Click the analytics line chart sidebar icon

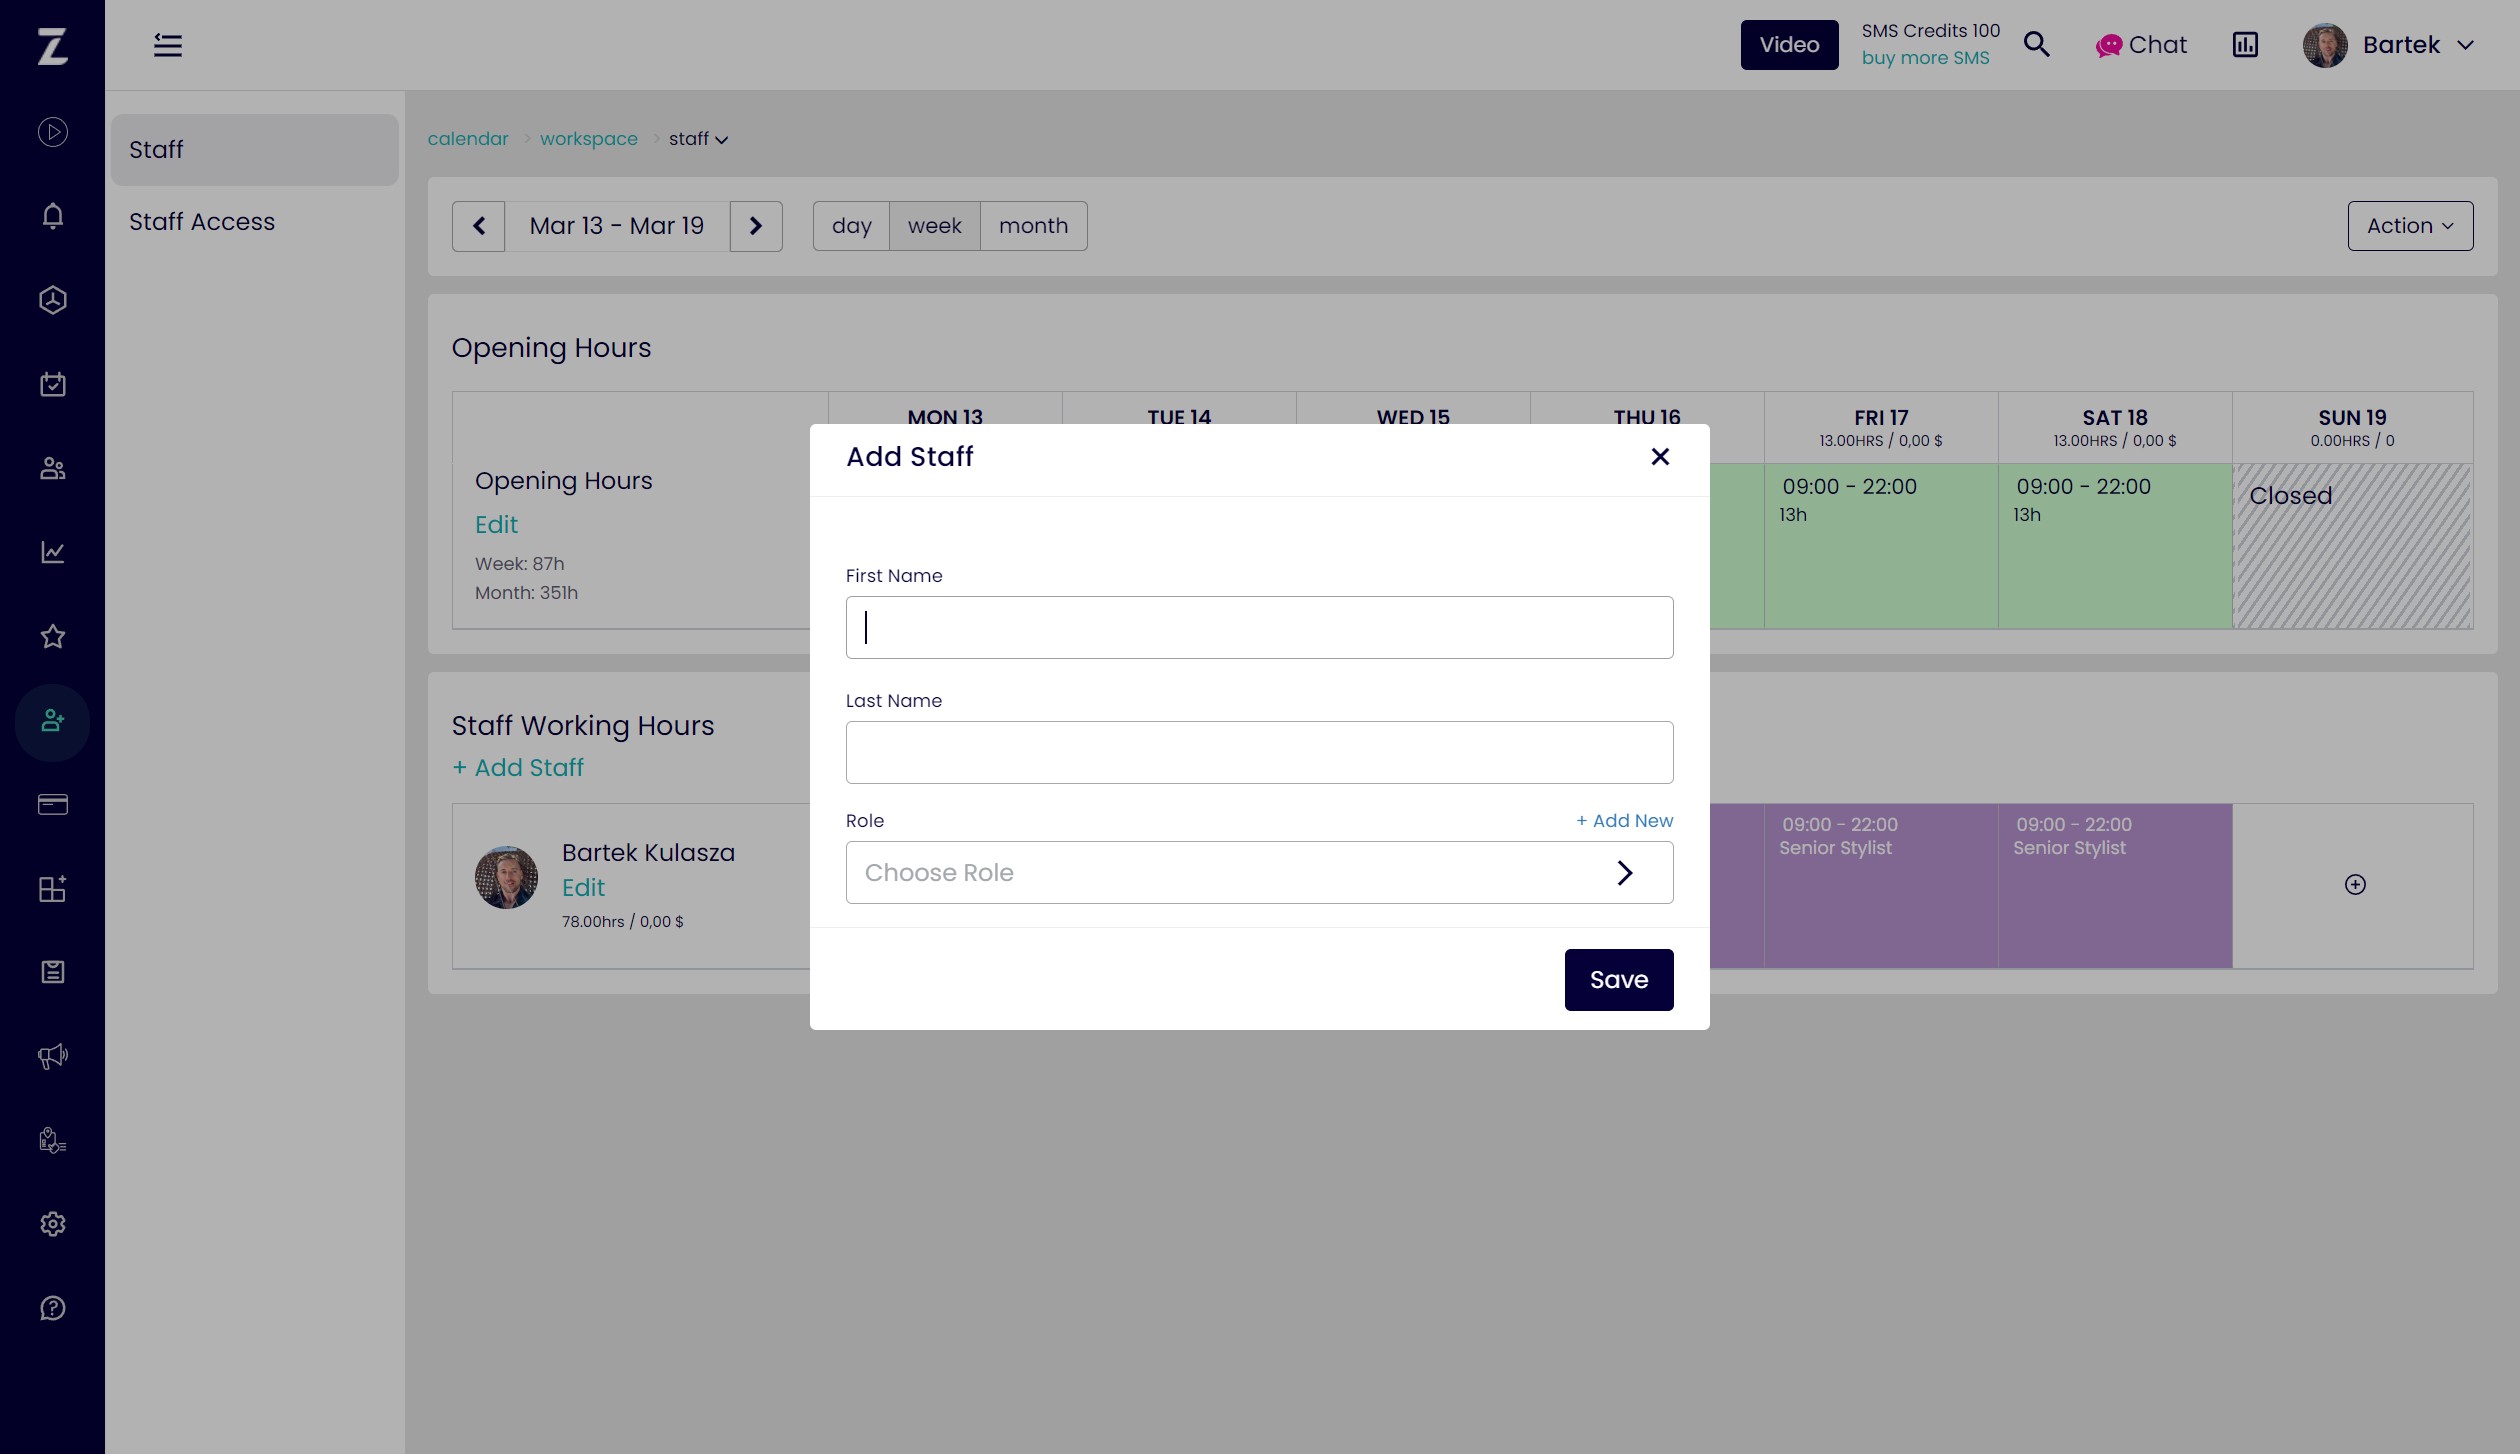point(52,552)
